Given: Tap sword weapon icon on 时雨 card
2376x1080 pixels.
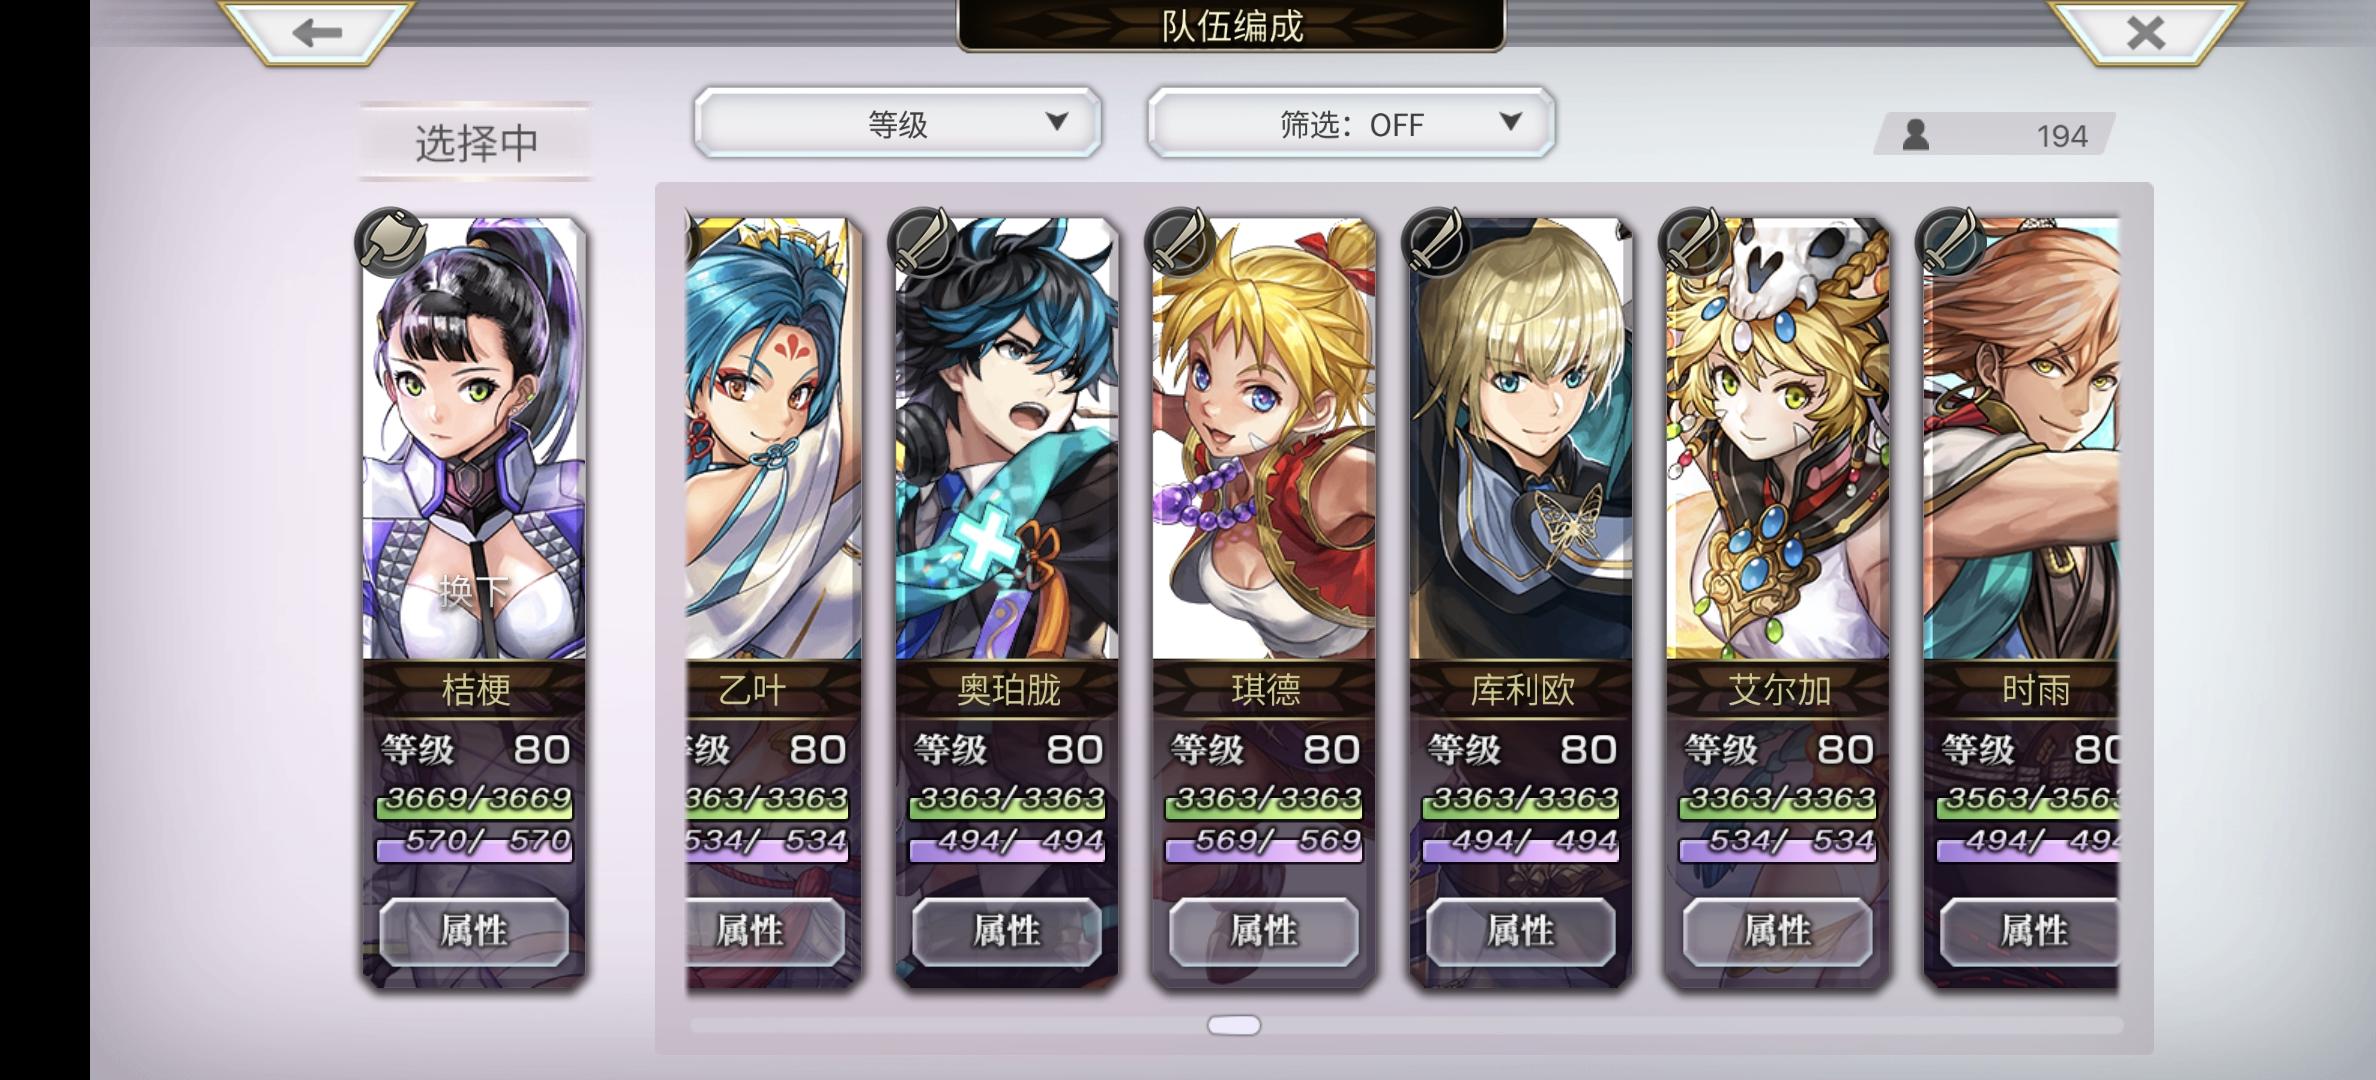Looking at the screenshot, I should [1949, 241].
